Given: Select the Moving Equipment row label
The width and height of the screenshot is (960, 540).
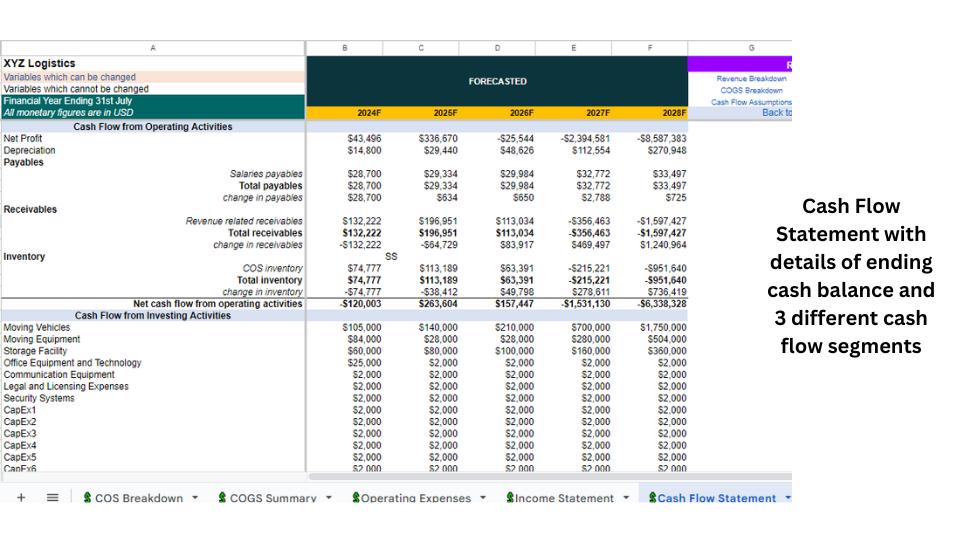Looking at the screenshot, I should 42,339.
